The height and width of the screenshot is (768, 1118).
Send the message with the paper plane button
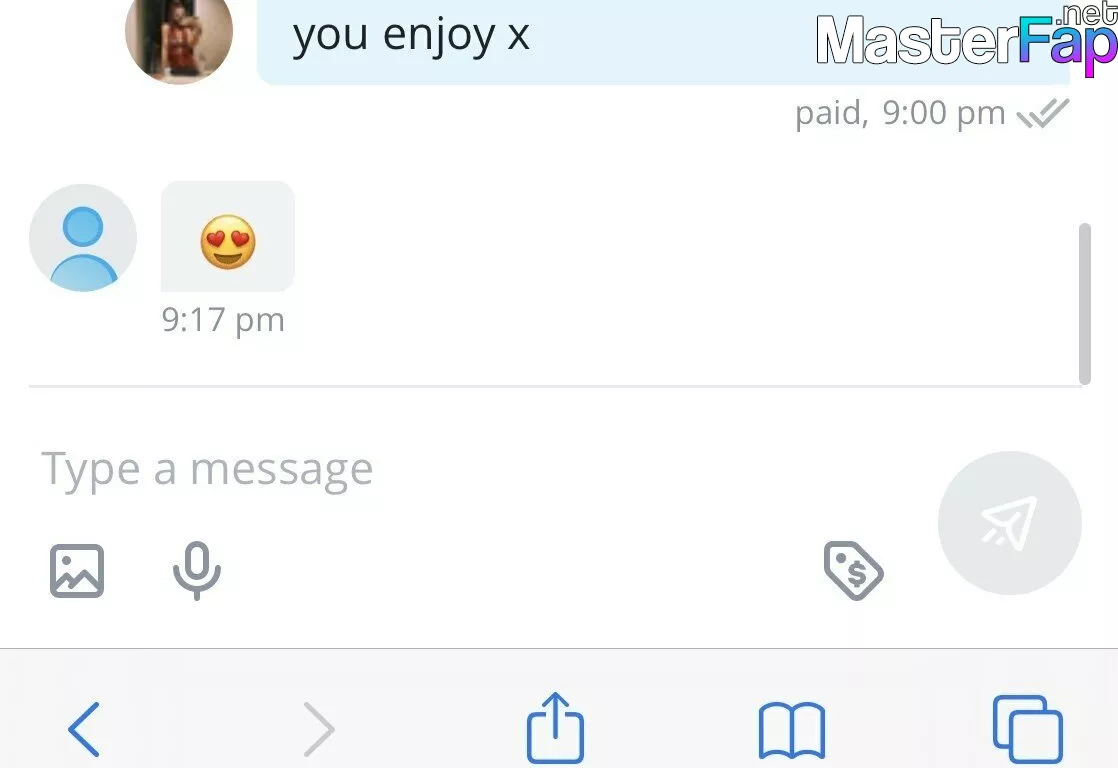click(1010, 523)
